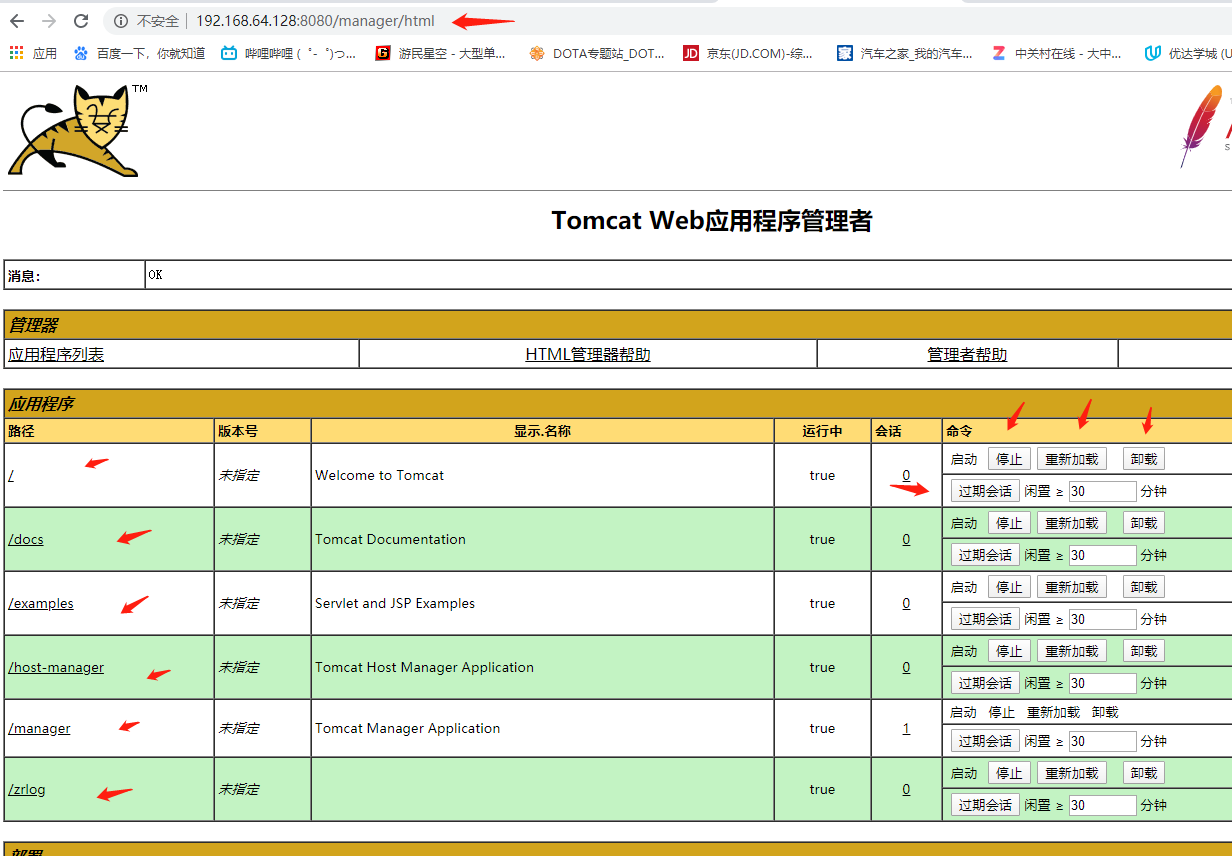The width and height of the screenshot is (1232, 856).
Task: Click the Apache feather logo
Action: pos(1203,125)
